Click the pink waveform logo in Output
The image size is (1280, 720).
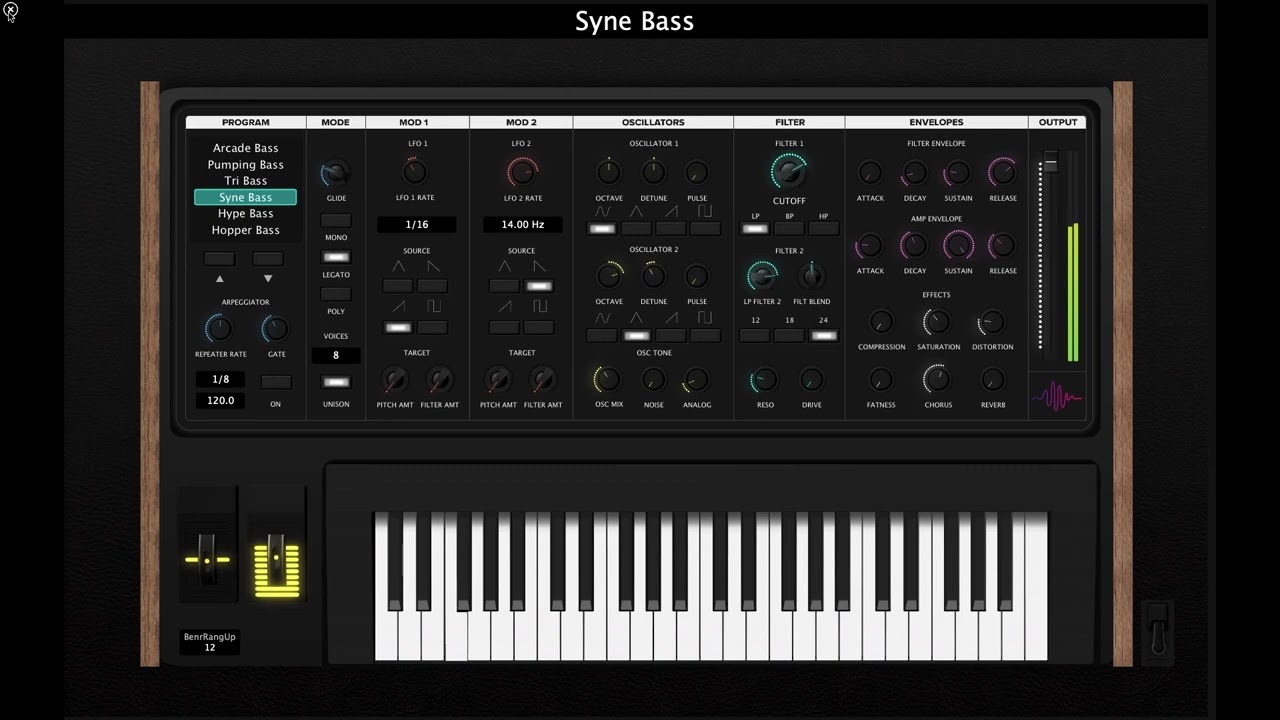coord(1057,398)
